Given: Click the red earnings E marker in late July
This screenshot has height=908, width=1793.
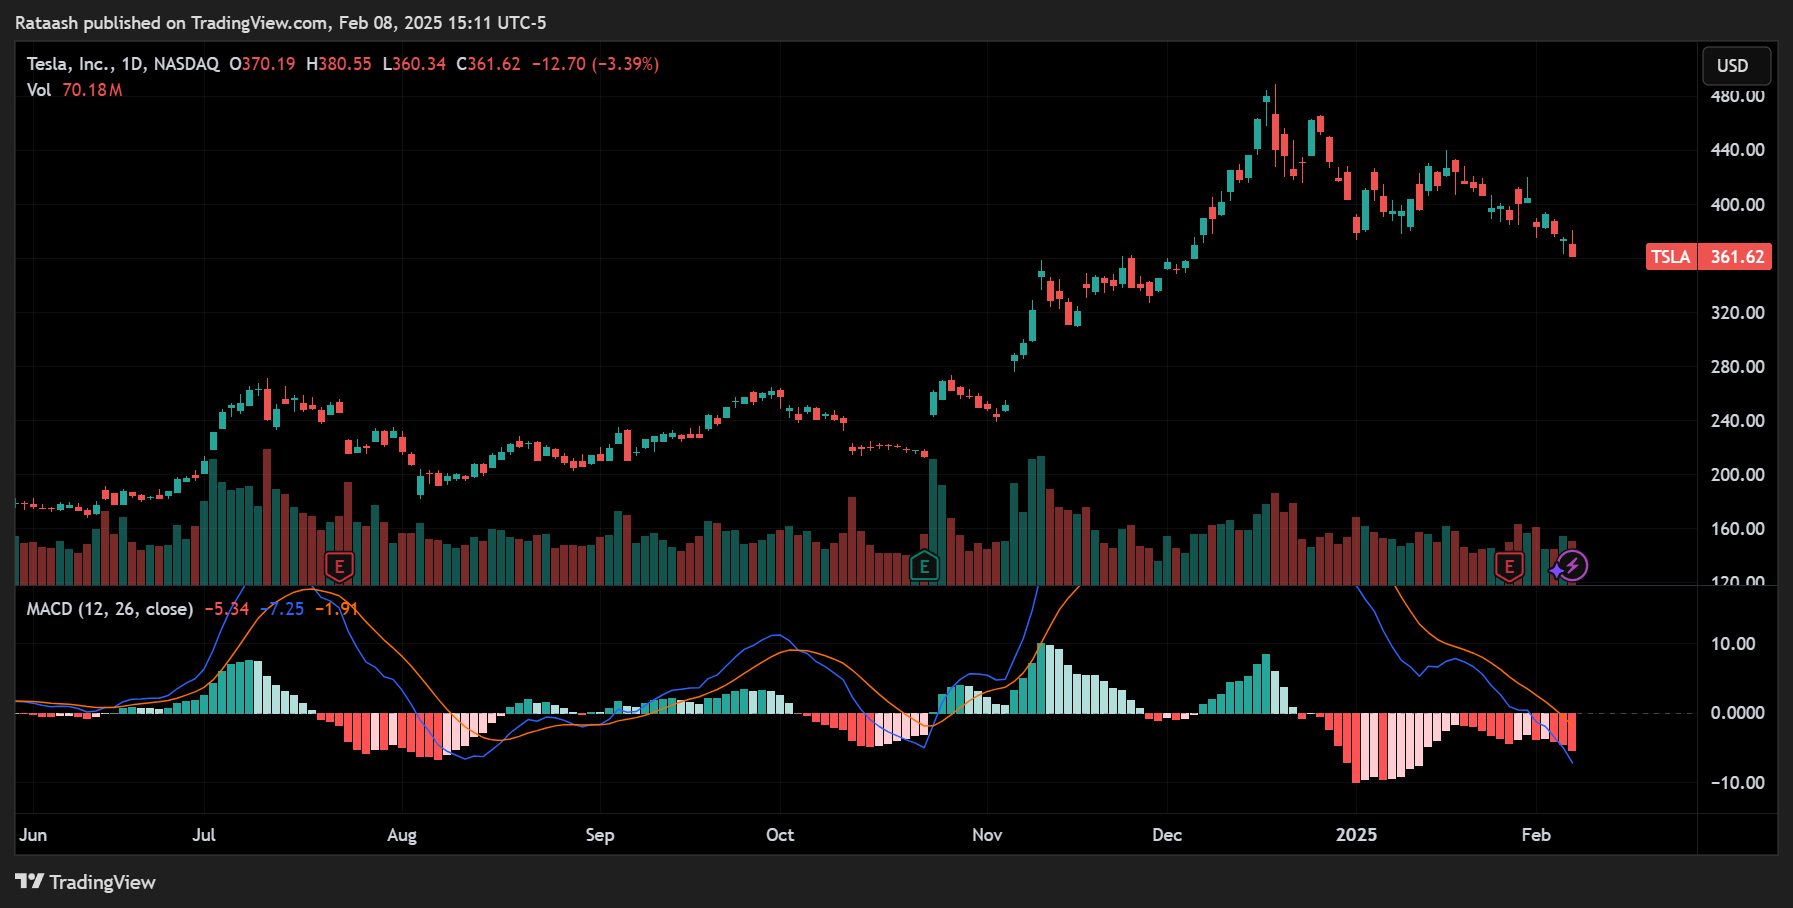Looking at the screenshot, I should click(340, 567).
